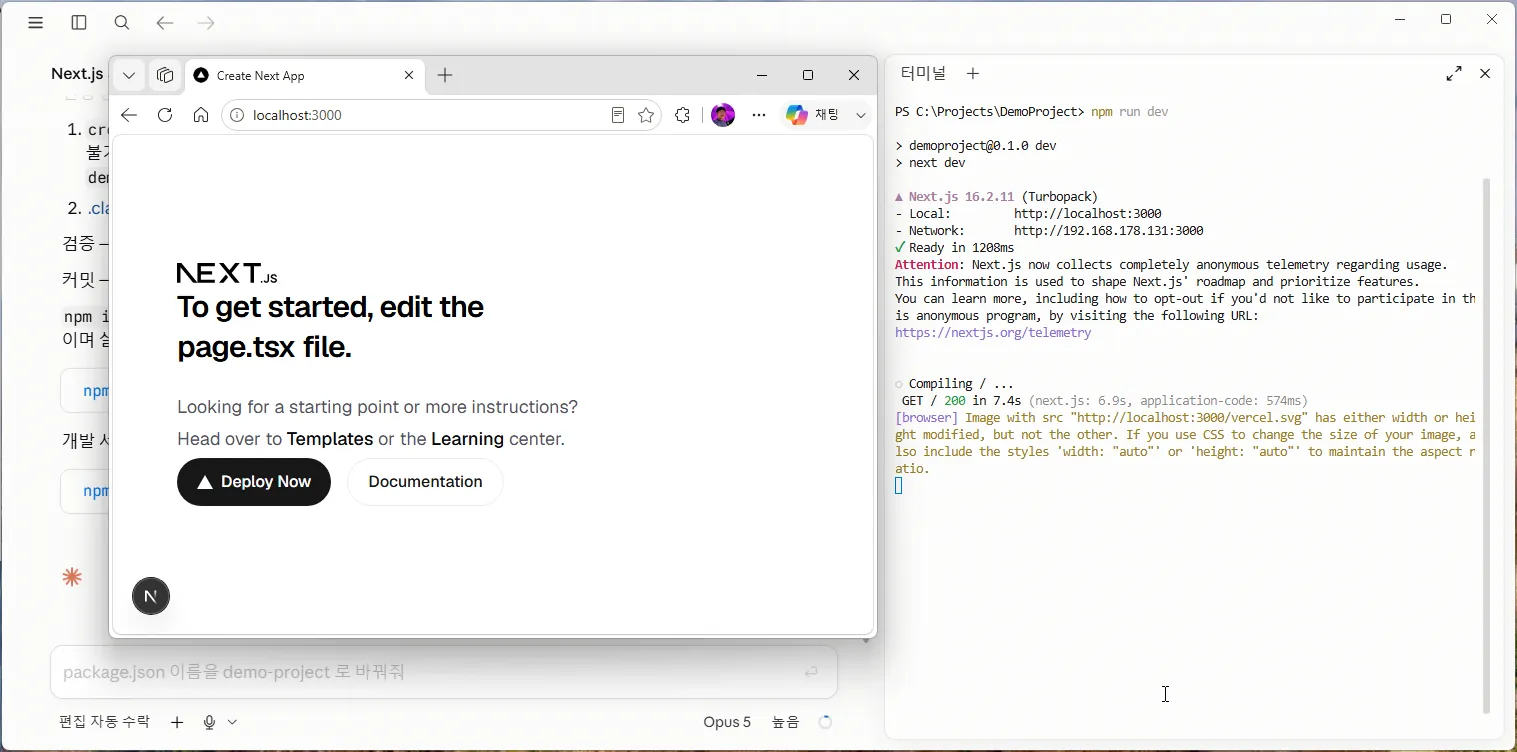The height and width of the screenshot is (752, 1517).
Task: Toggle the 편집 자동 수락 mode
Action: point(104,721)
